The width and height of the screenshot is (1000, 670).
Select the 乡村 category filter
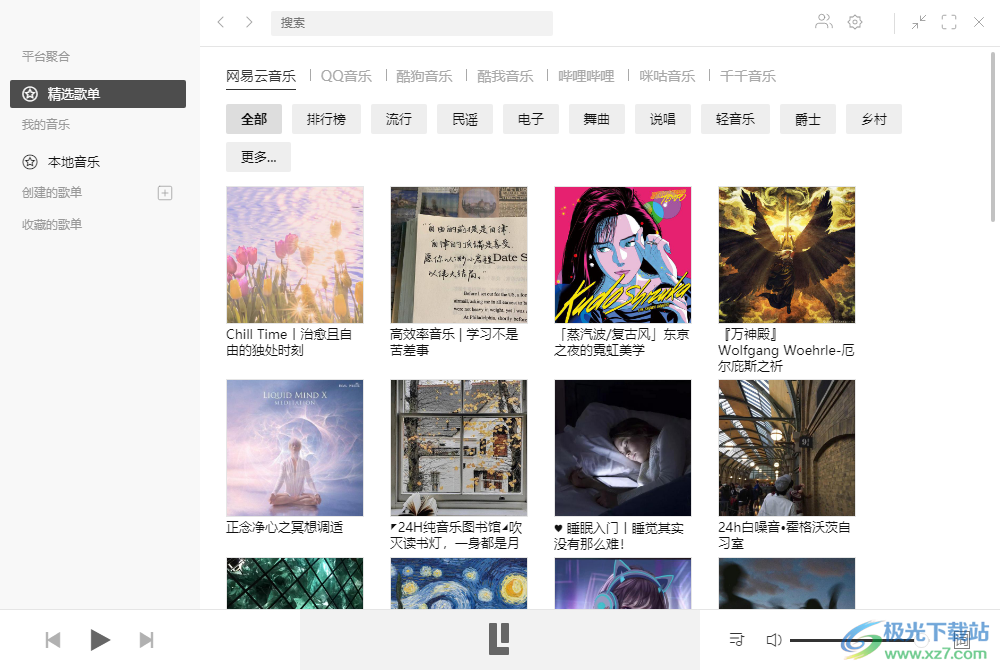pyautogui.click(x=874, y=119)
